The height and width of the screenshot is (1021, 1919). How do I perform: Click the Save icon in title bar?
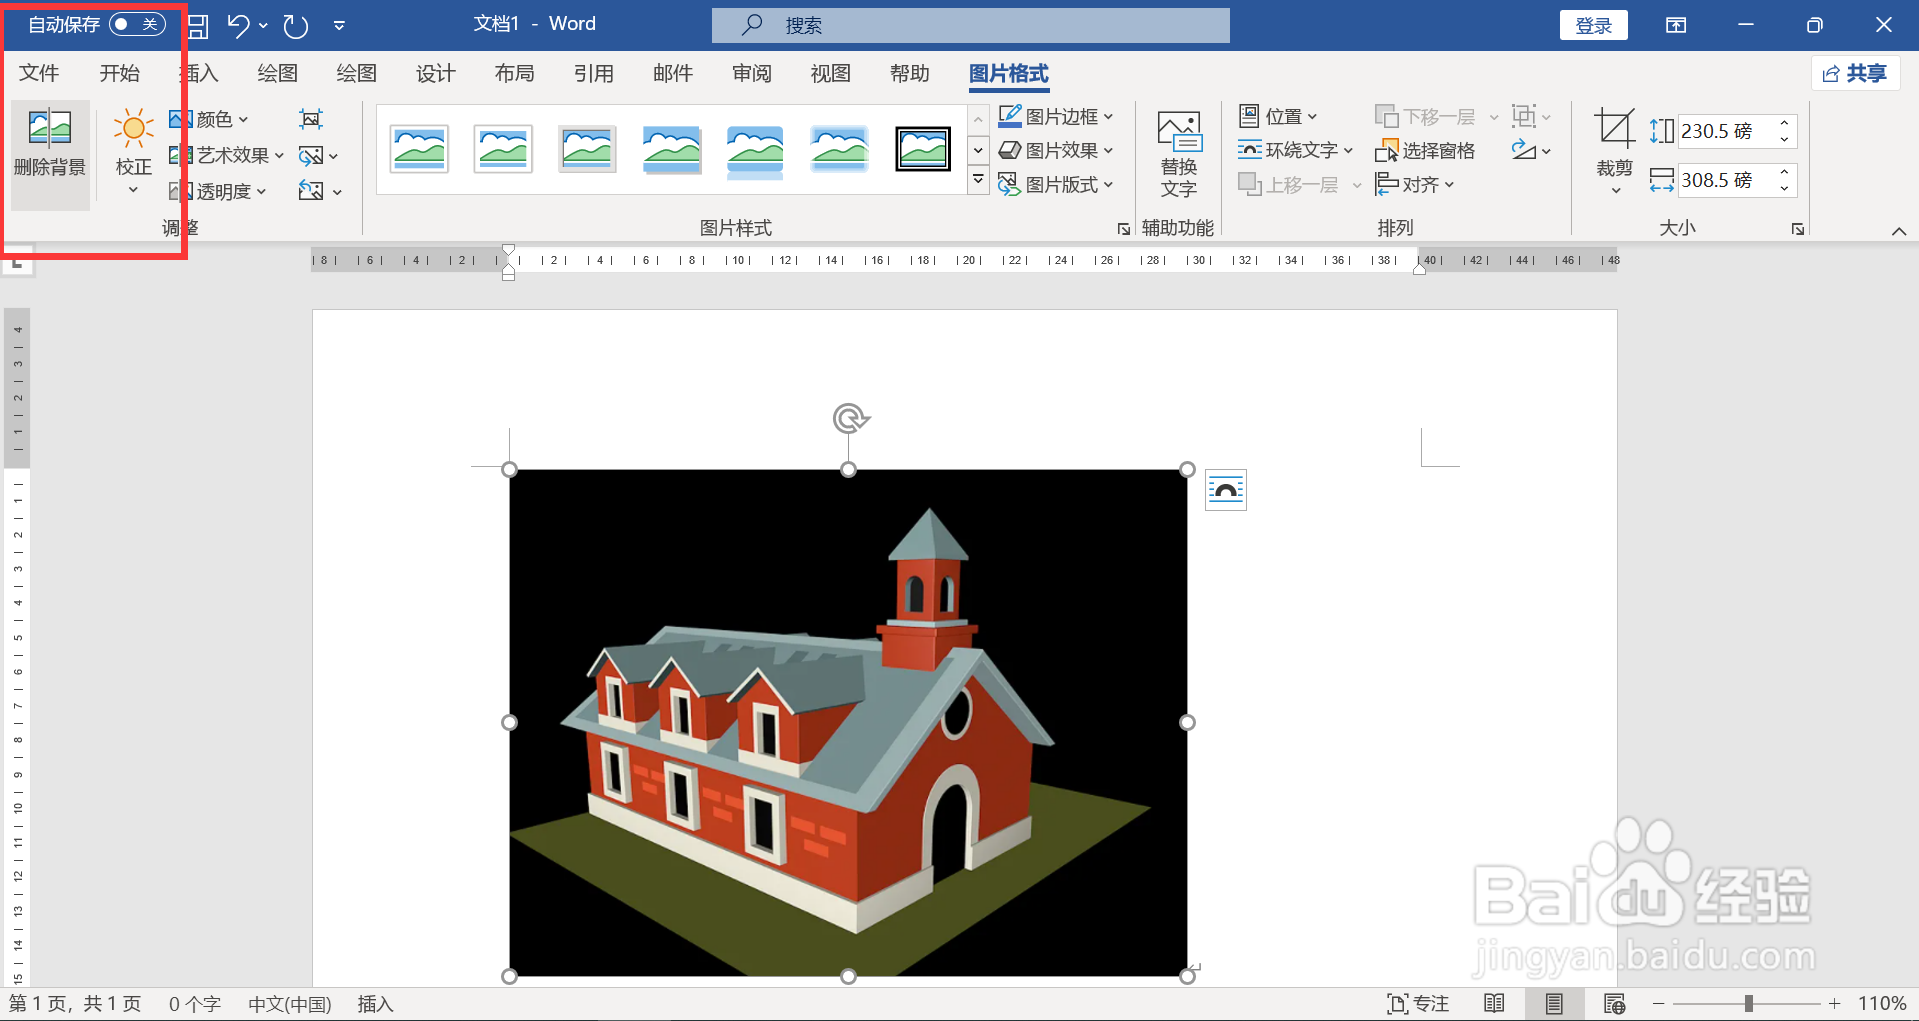[198, 26]
